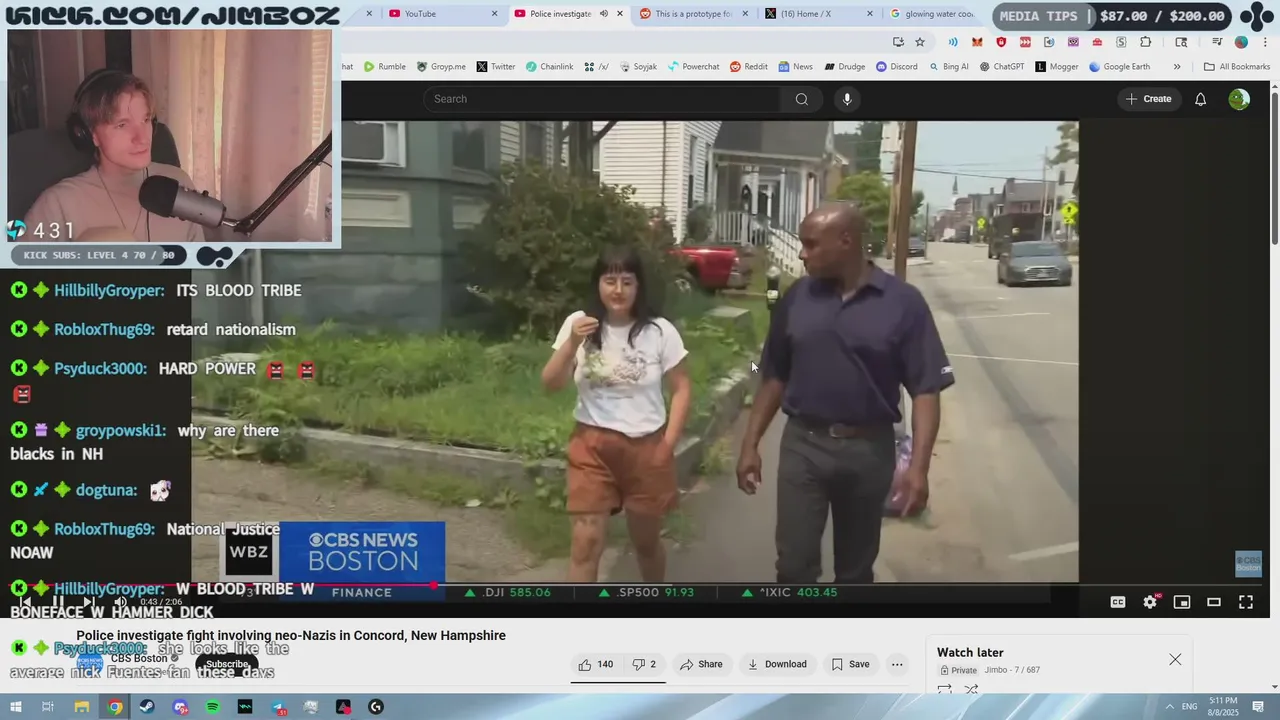1280x720 pixels.
Task: Save the video to a playlist
Action: [x=850, y=664]
